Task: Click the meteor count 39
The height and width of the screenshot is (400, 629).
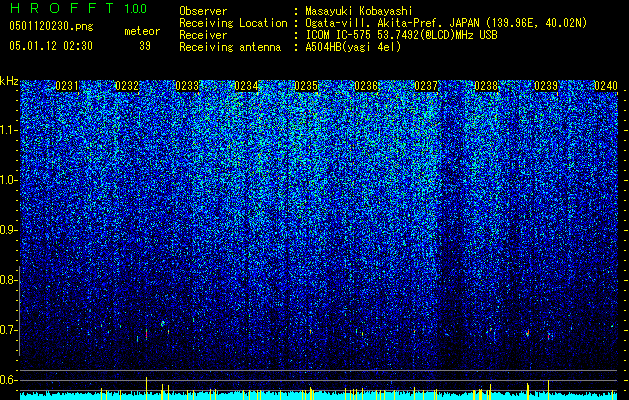Action: click(145, 46)
